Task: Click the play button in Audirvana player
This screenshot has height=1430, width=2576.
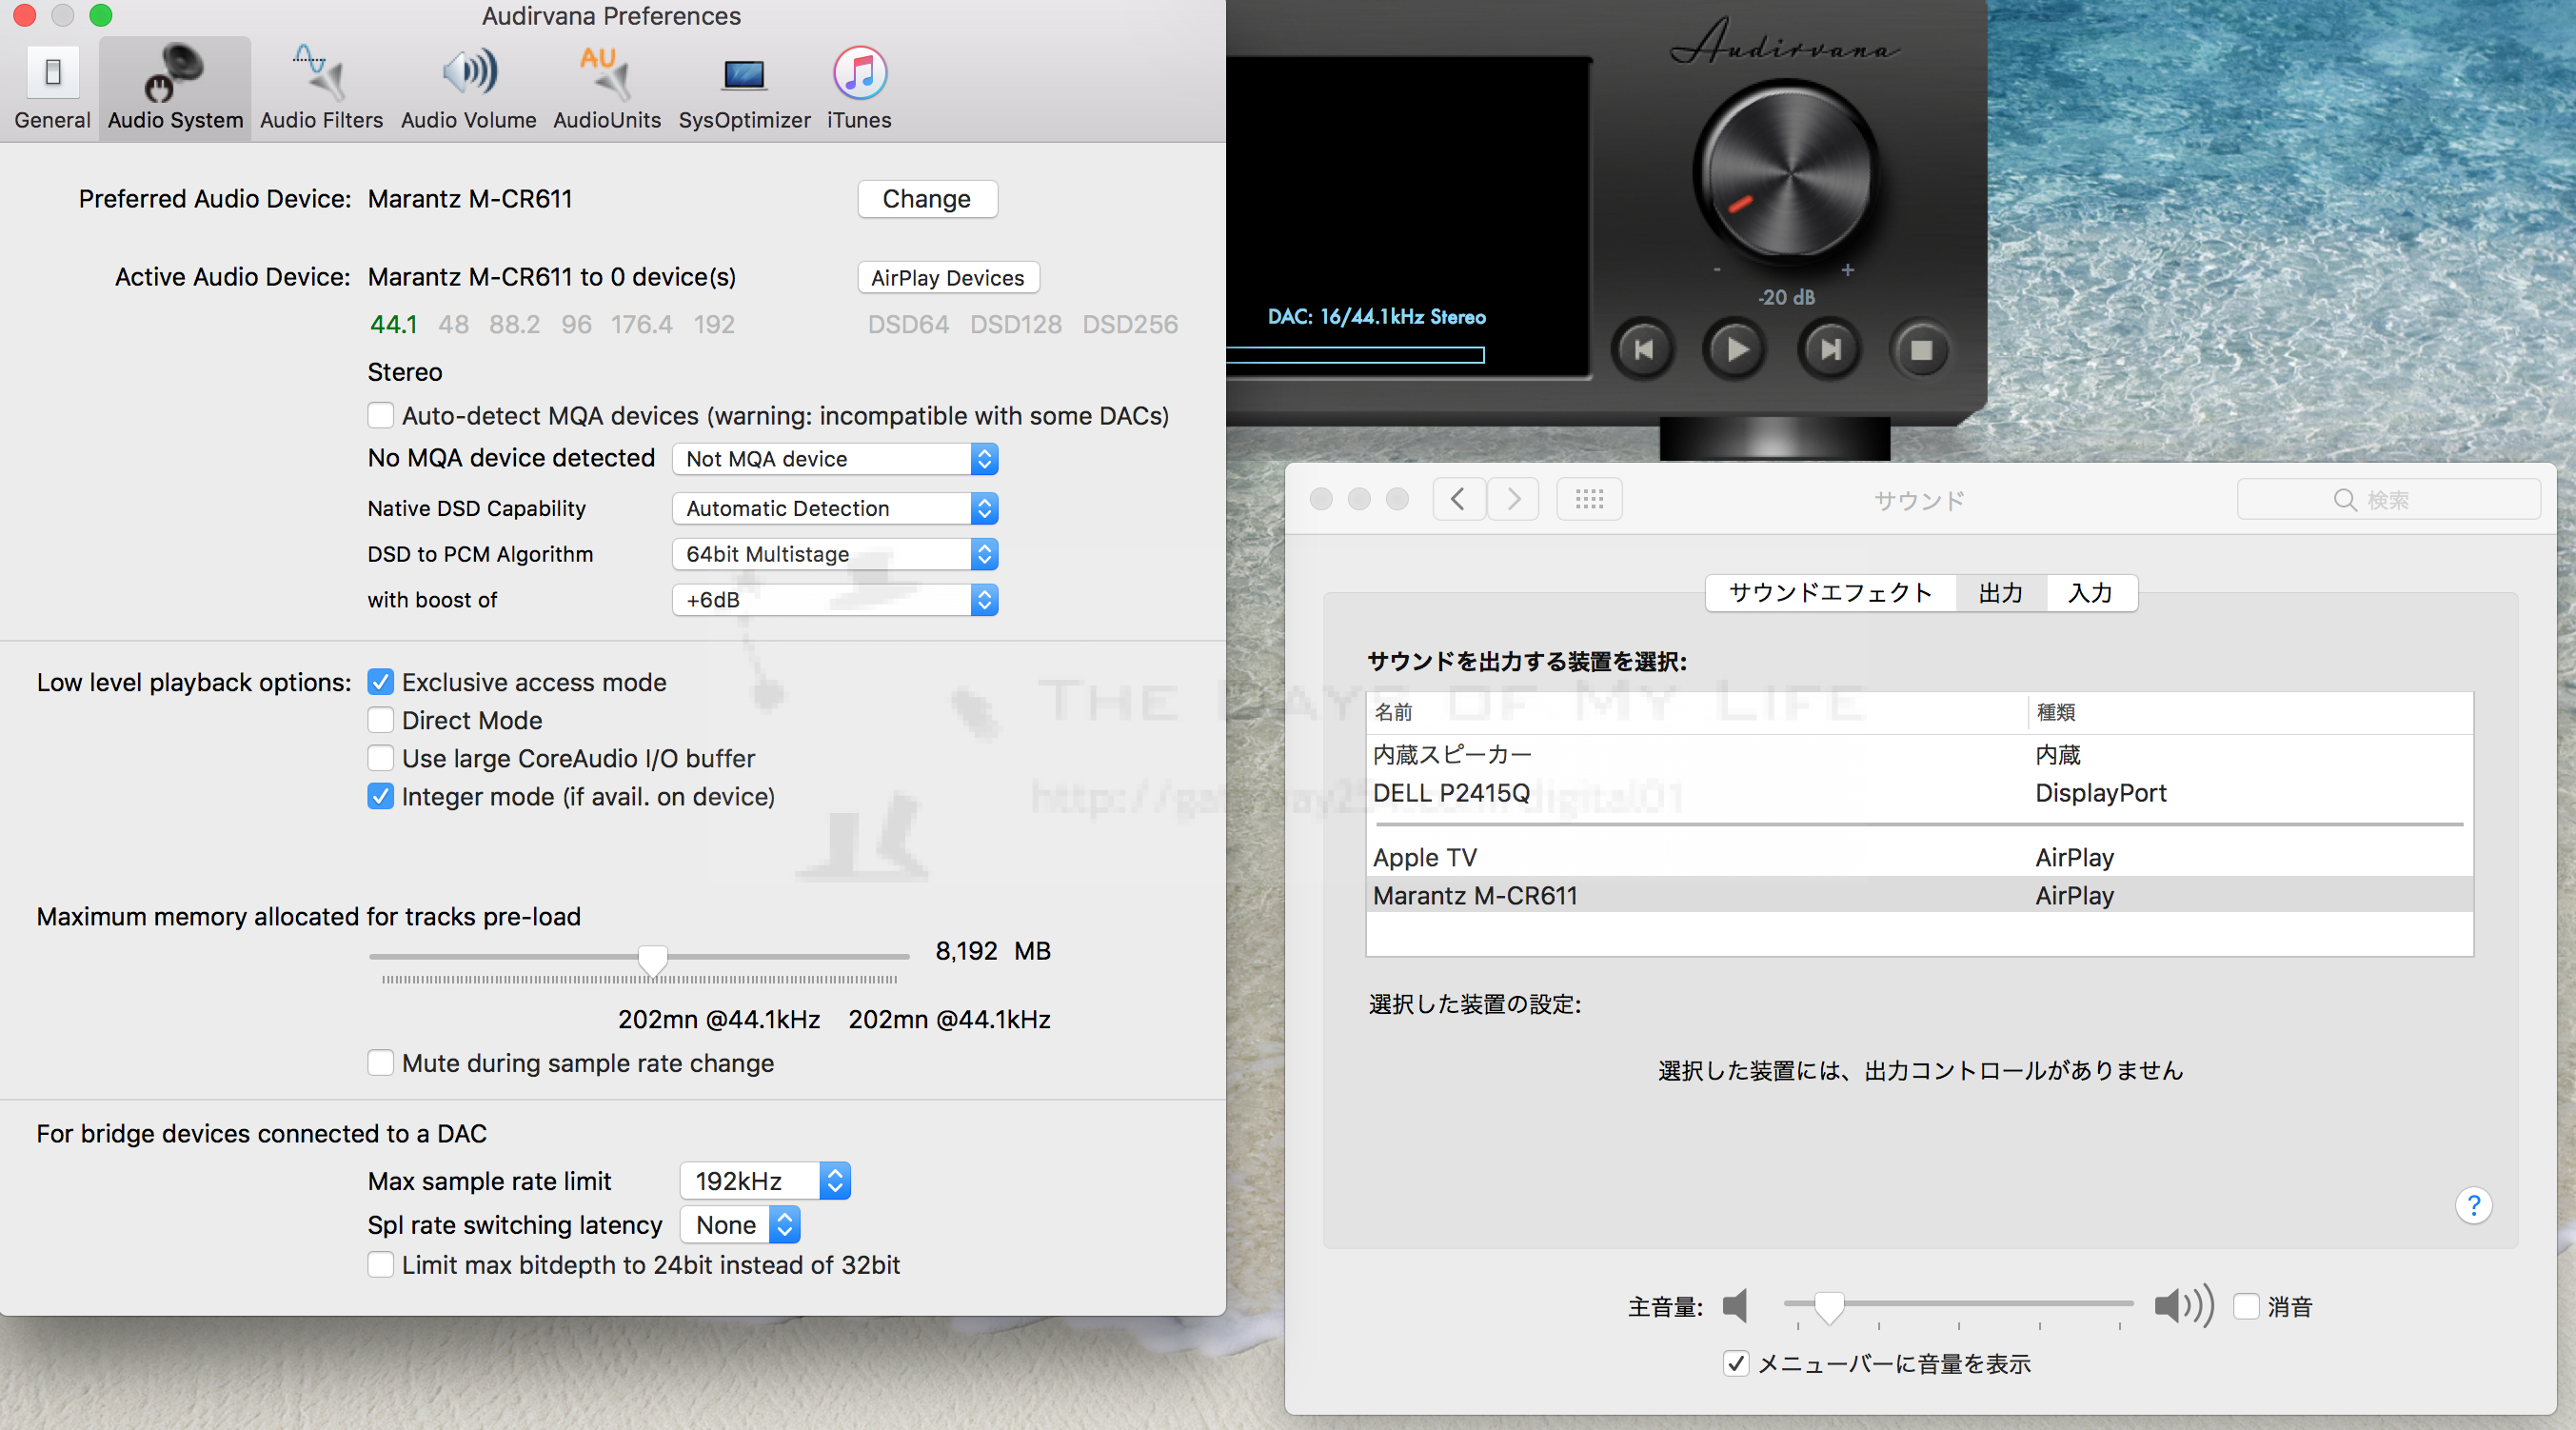Action: coord(1735,350)
